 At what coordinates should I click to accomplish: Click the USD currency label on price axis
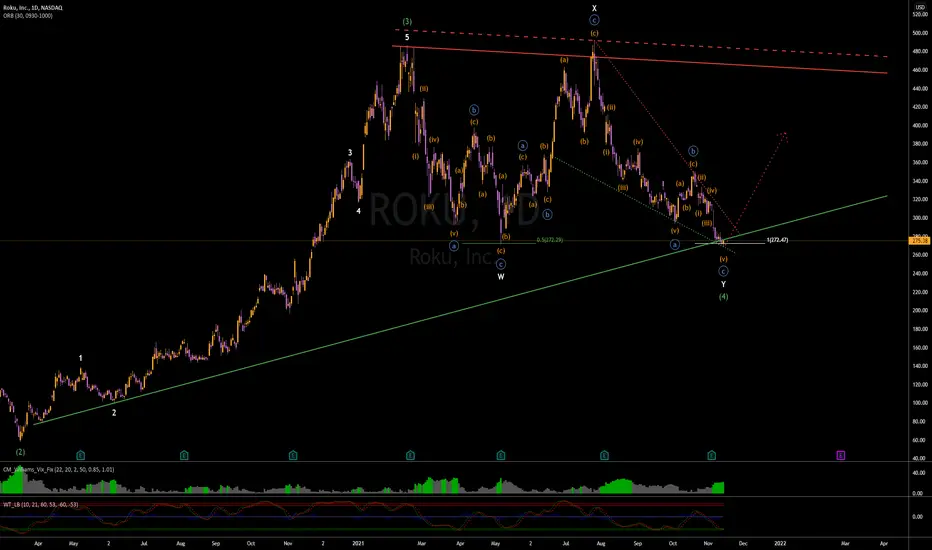[920, 7]
